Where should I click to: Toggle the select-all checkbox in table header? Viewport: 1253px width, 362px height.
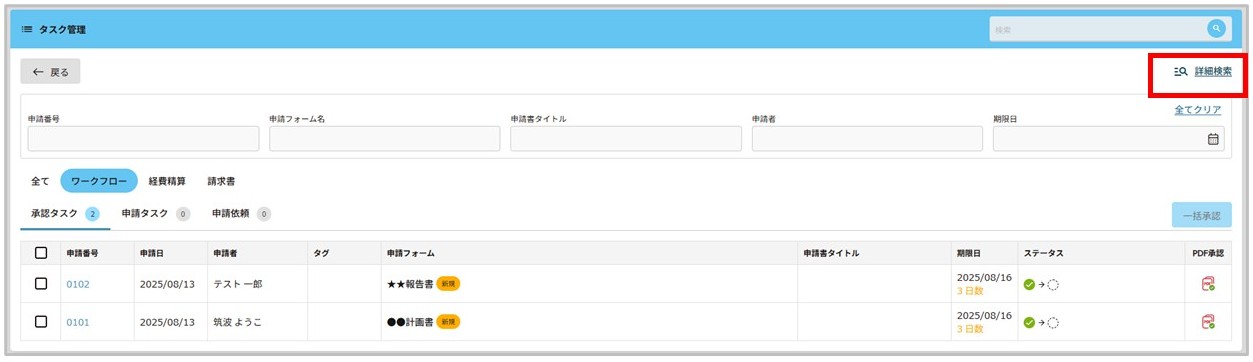click(41, 253)
